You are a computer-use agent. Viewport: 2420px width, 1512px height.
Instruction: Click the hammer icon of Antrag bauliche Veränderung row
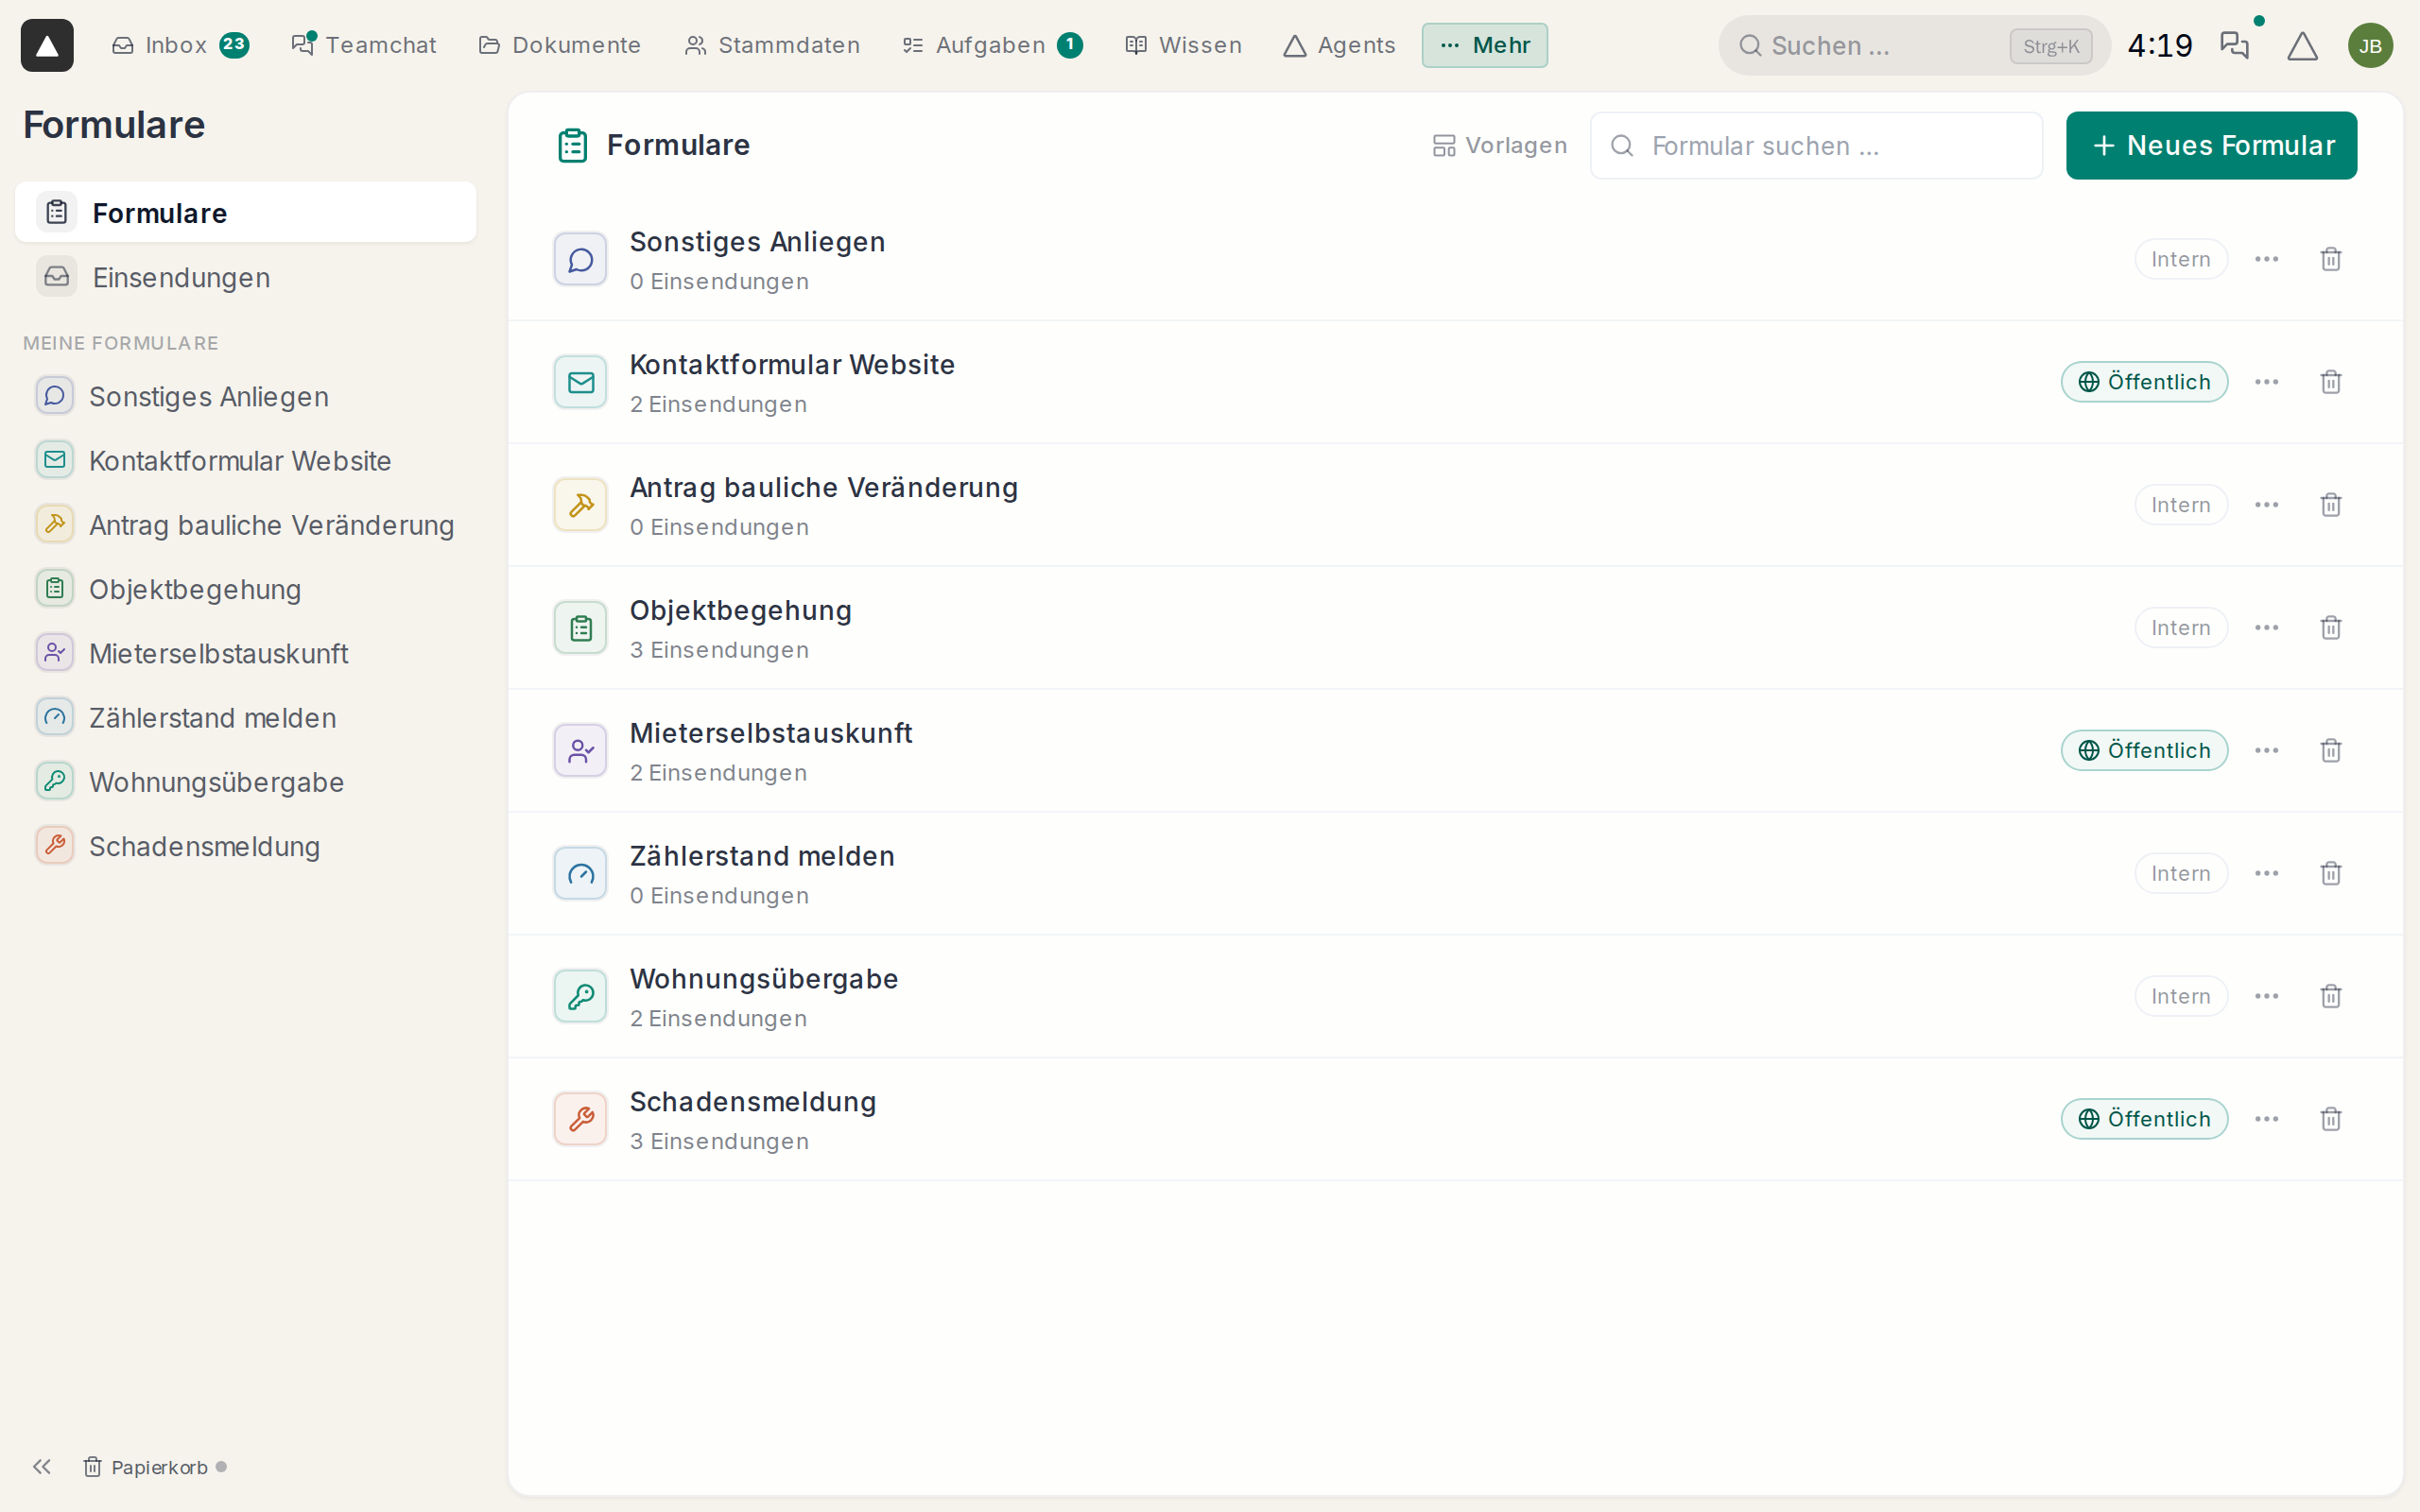coord(581,505)
